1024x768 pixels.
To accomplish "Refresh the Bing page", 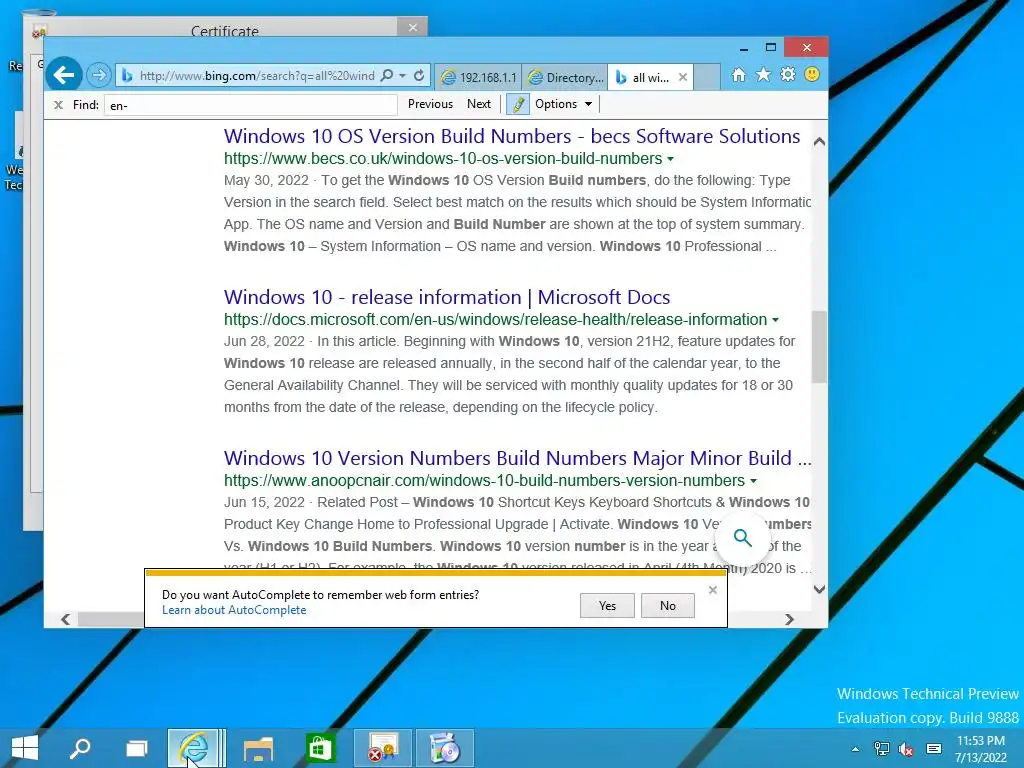I will [x=419, y=75].
